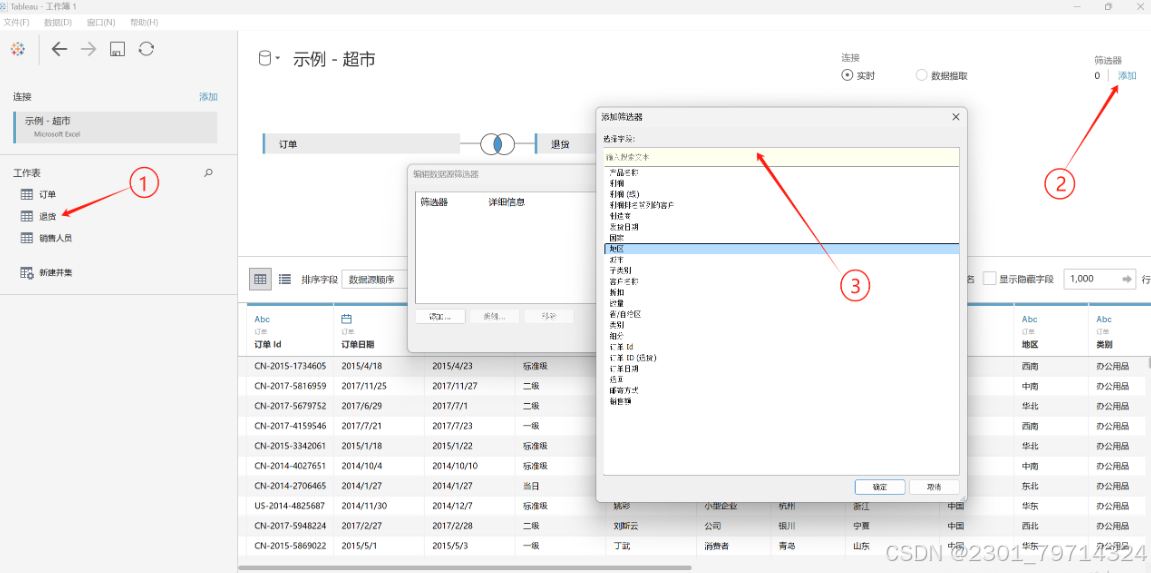Click the 添加 link under 筛选器
Image resolution: width=1151 pixels, height=573 pixels.
point(1128,75)
